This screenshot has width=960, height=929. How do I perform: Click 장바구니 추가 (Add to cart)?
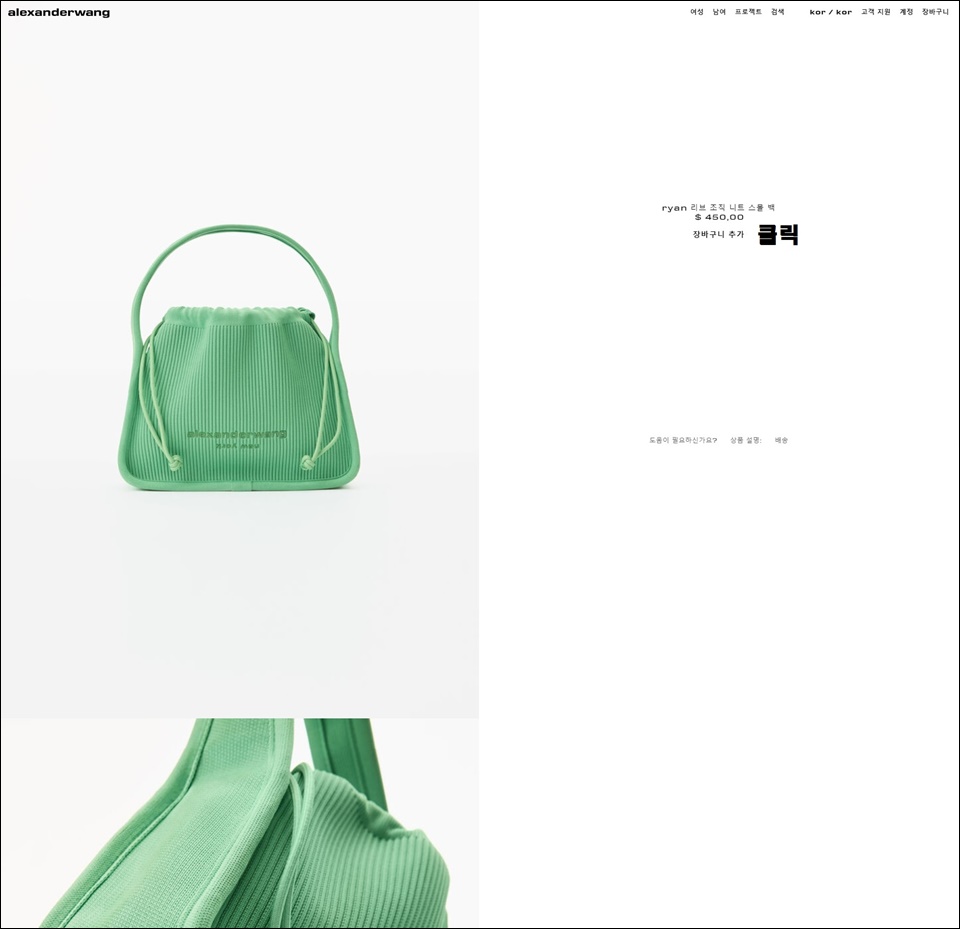coord(718,234)
